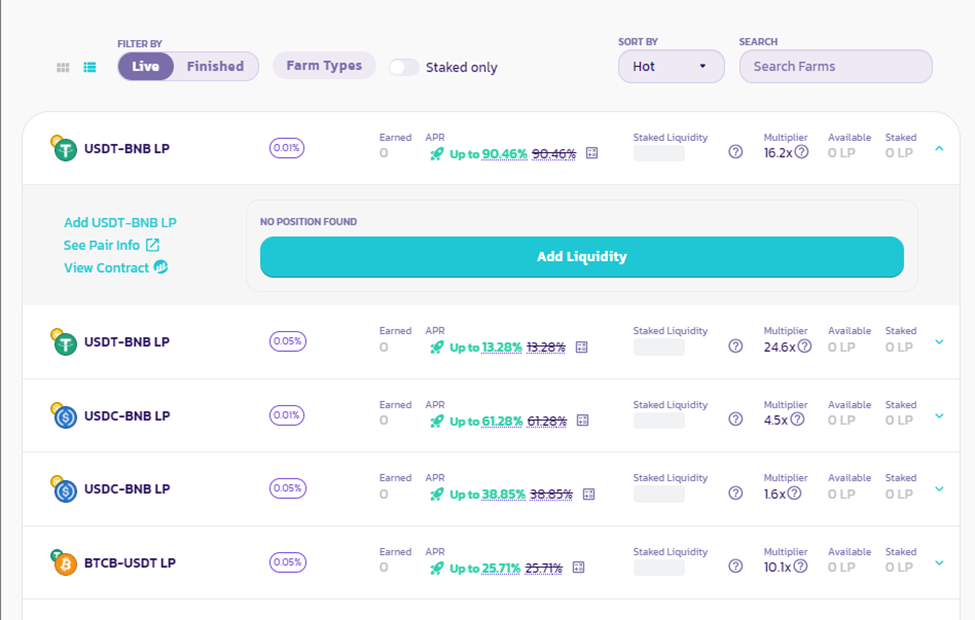Click help icon next to 16.2x multiplier
The image size is (975, 620).
coord(802,152)
